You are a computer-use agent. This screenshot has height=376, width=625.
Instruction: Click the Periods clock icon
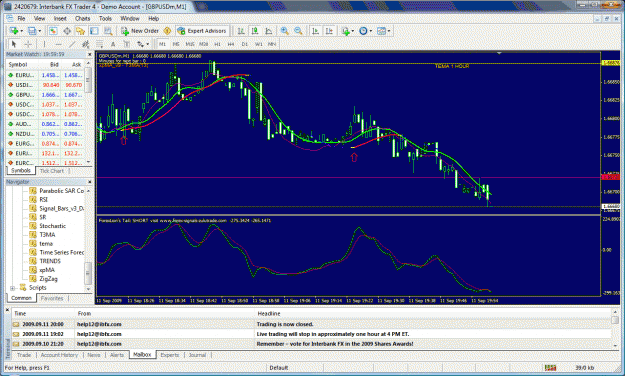[x=363, y=31]
